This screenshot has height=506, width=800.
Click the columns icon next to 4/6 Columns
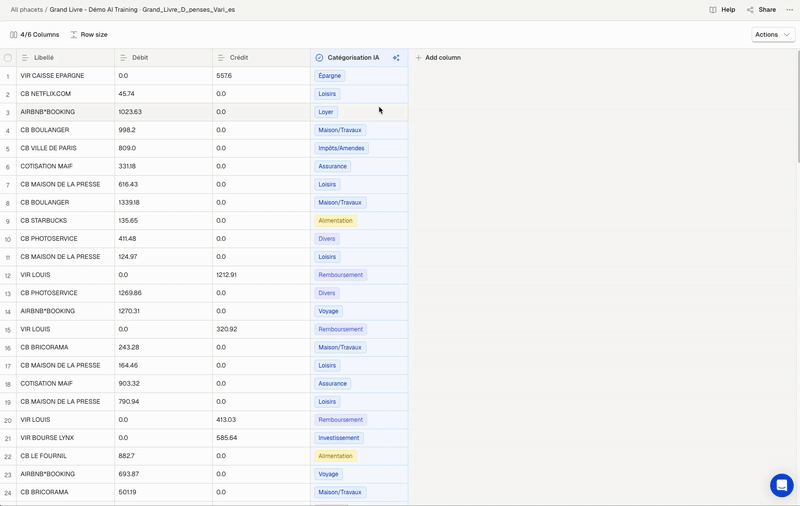pos(13,35)
